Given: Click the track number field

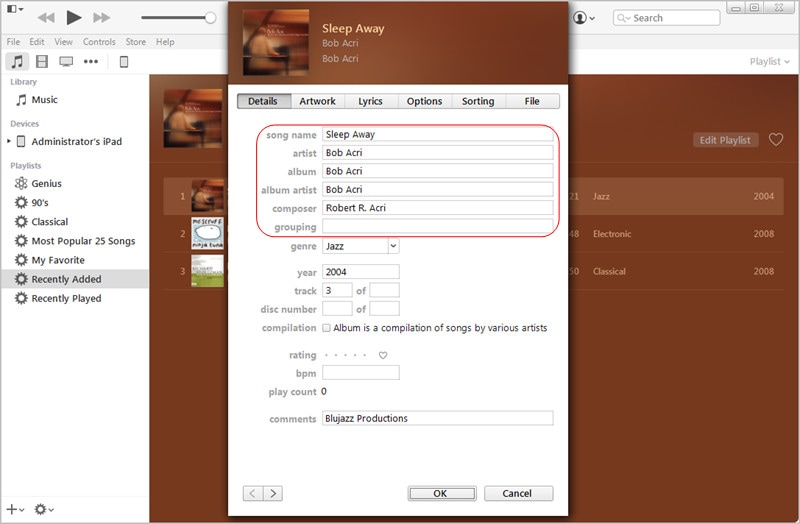Looking at the screenshot, I should (x=337, y=290).
